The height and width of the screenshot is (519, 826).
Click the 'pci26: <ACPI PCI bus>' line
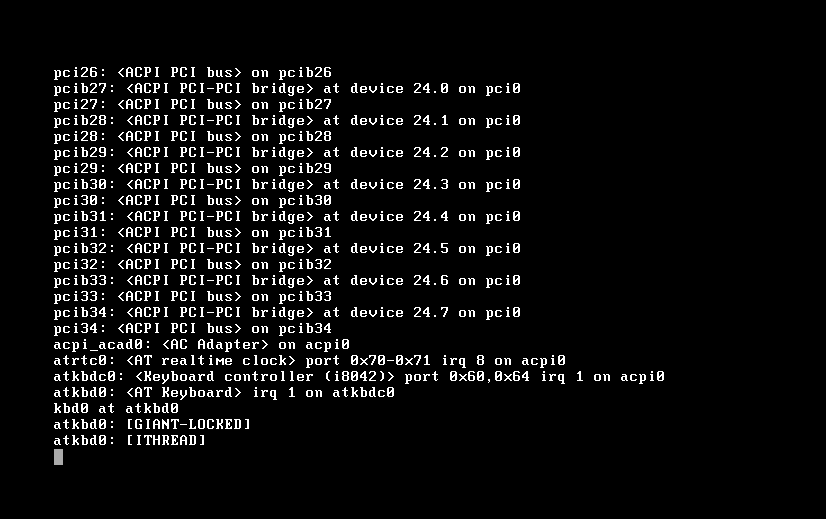[x=193, y=73]
